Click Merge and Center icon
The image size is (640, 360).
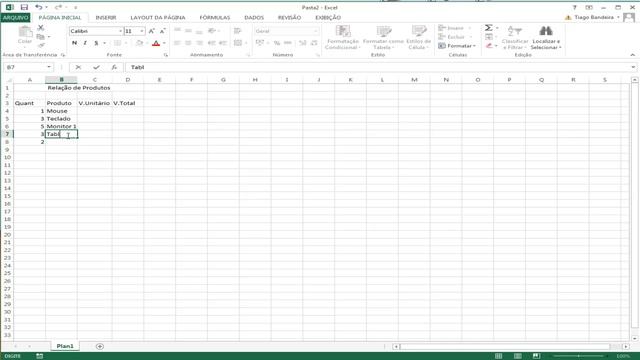tap(238, 43)
